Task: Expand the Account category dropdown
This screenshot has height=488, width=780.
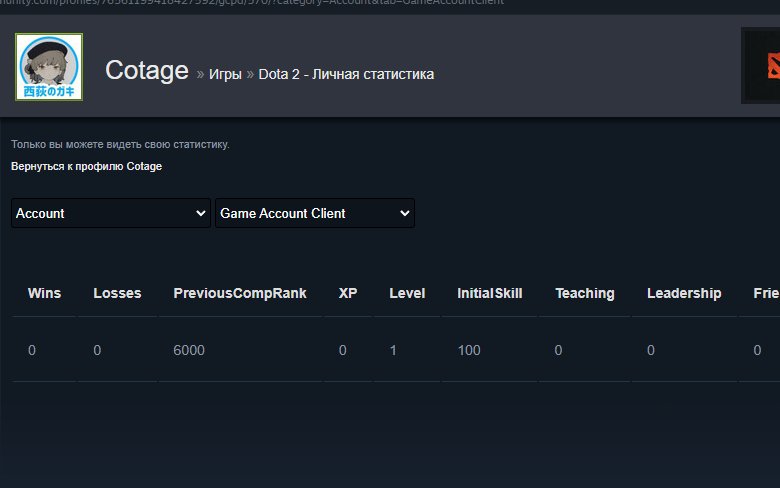Action: point(111,213)
